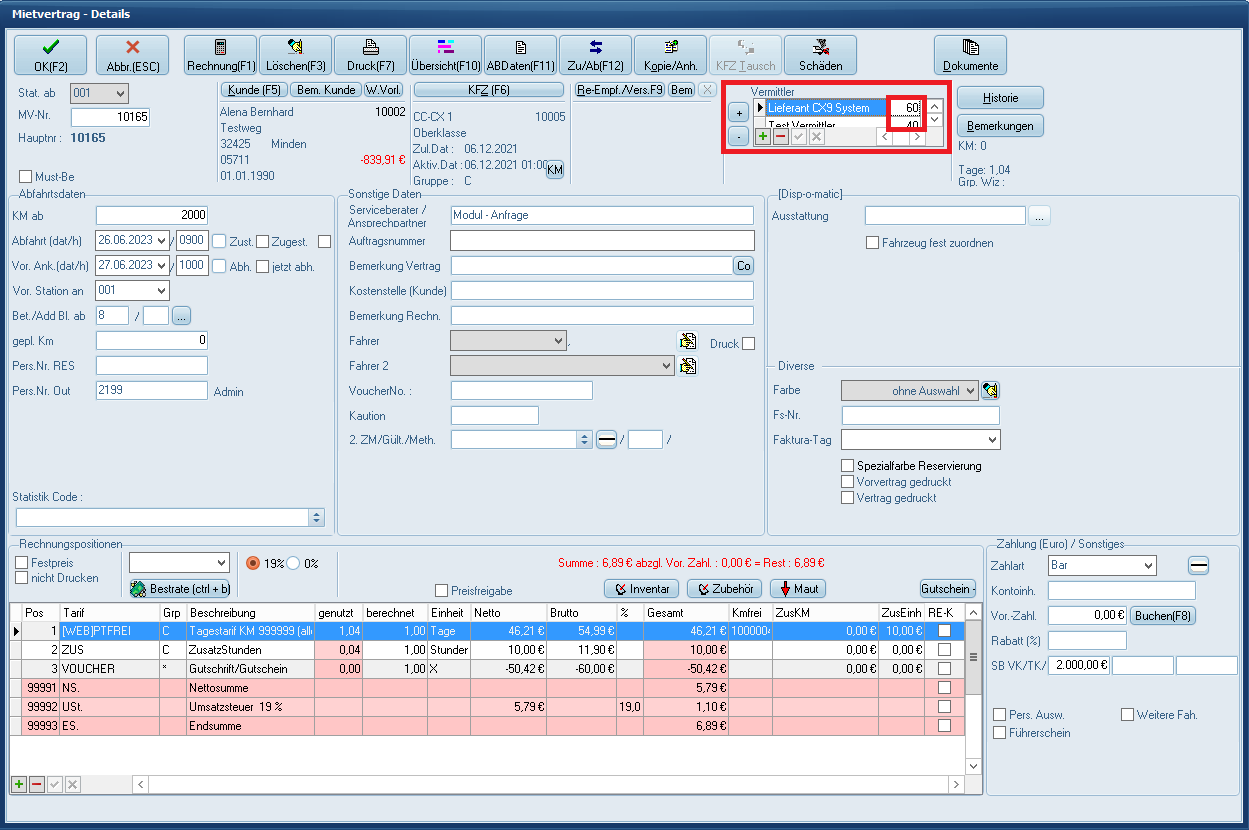The image size is (1249, 830).
Task: Open the Vor. Station an dropdown
Action: click(132, 290)
